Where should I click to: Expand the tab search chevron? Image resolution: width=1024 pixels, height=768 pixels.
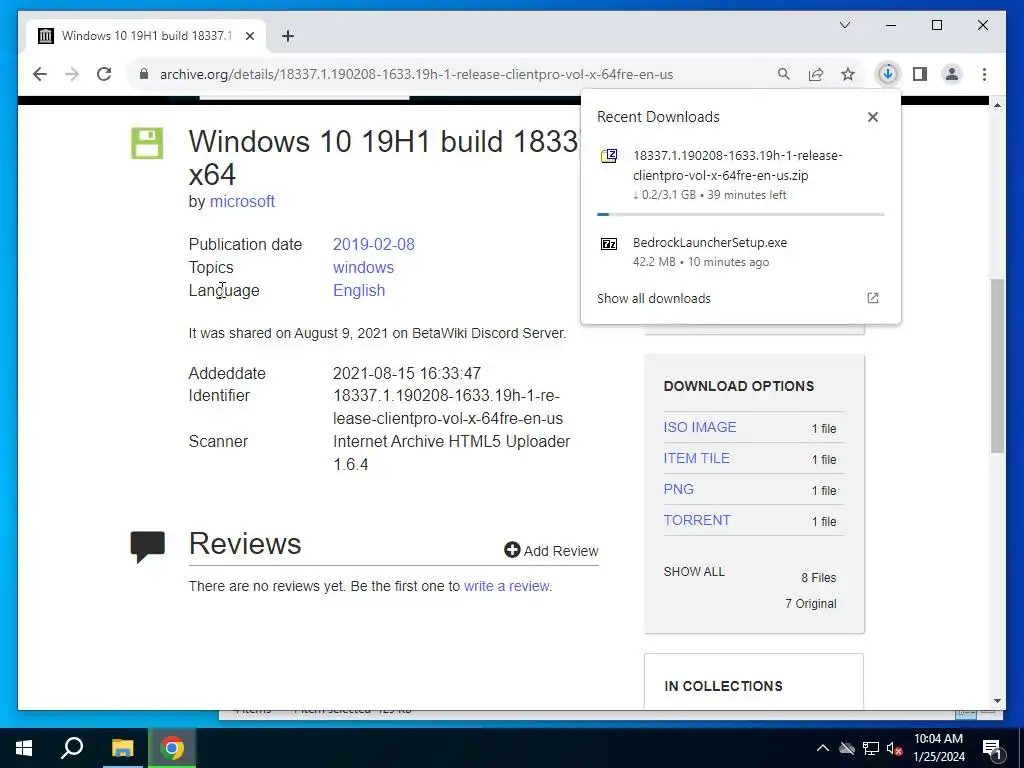(844, 25)
